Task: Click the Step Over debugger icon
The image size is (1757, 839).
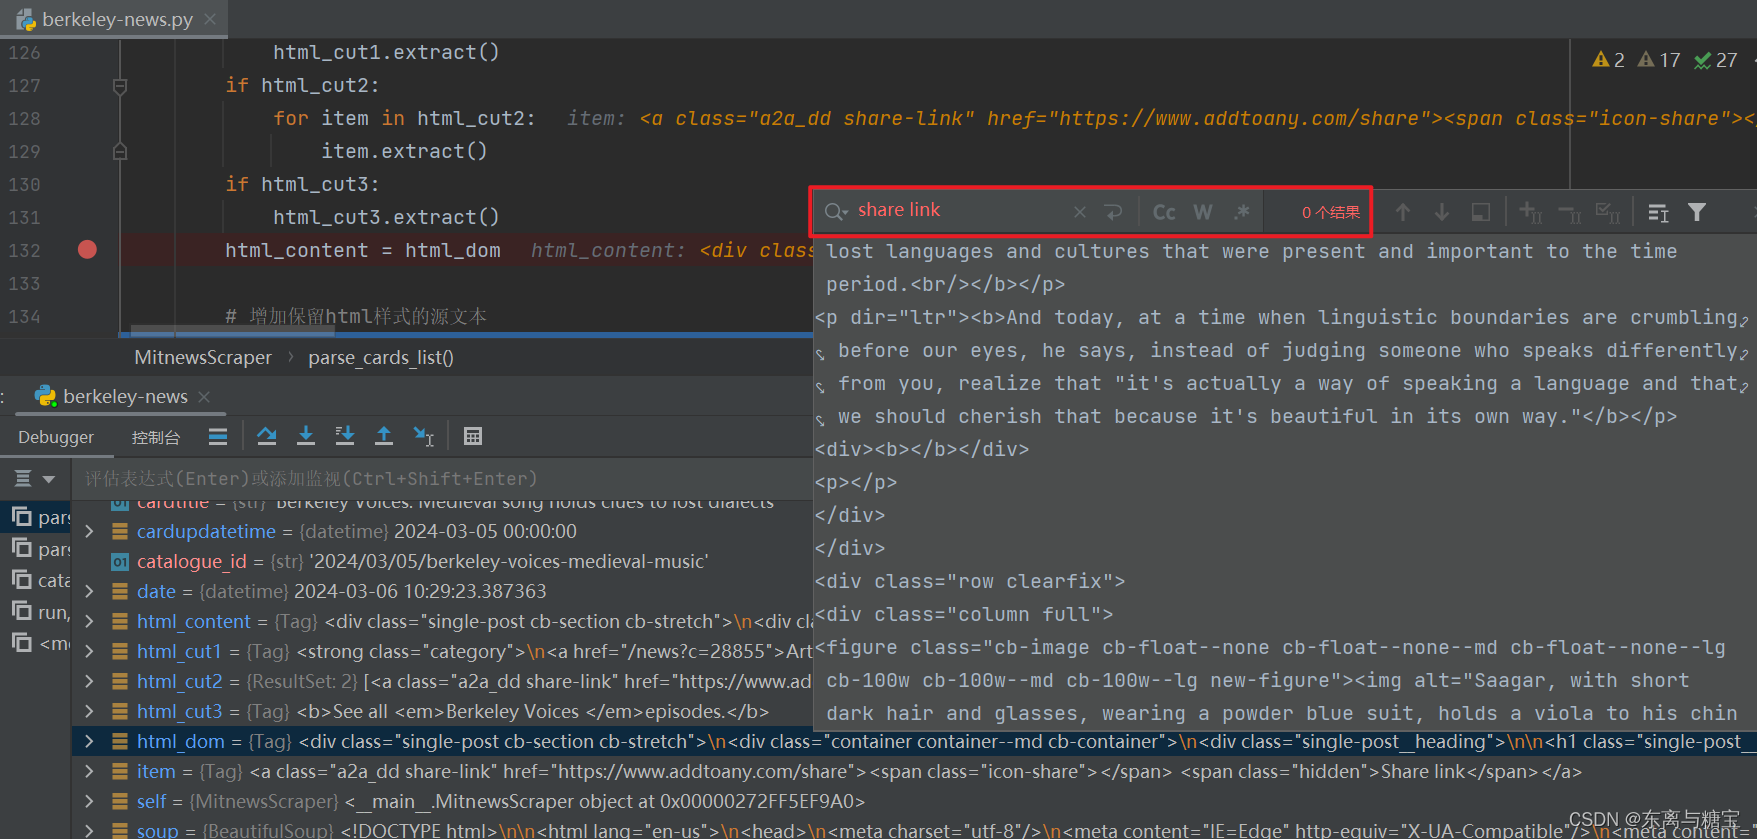Action: click(x=266, y=436)
